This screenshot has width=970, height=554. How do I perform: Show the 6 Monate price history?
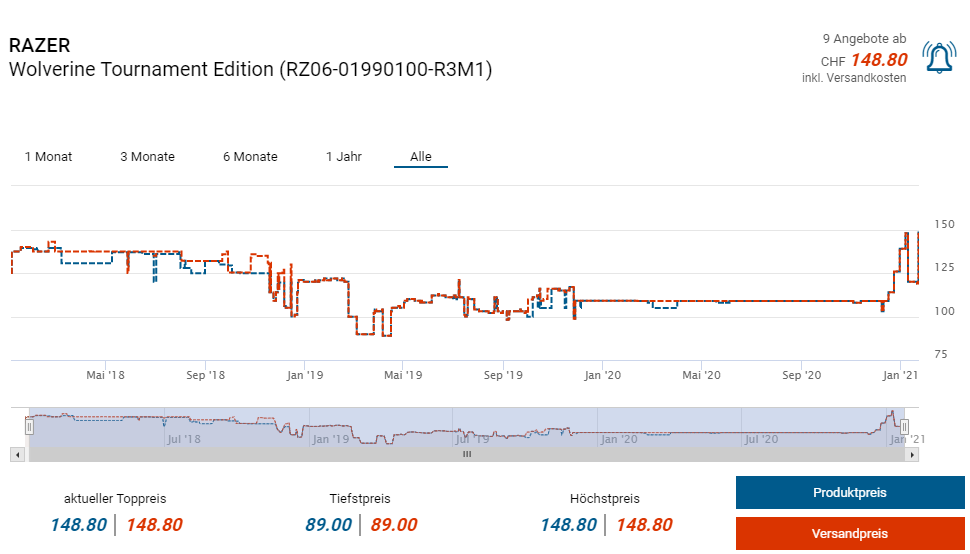coord(250,157)
